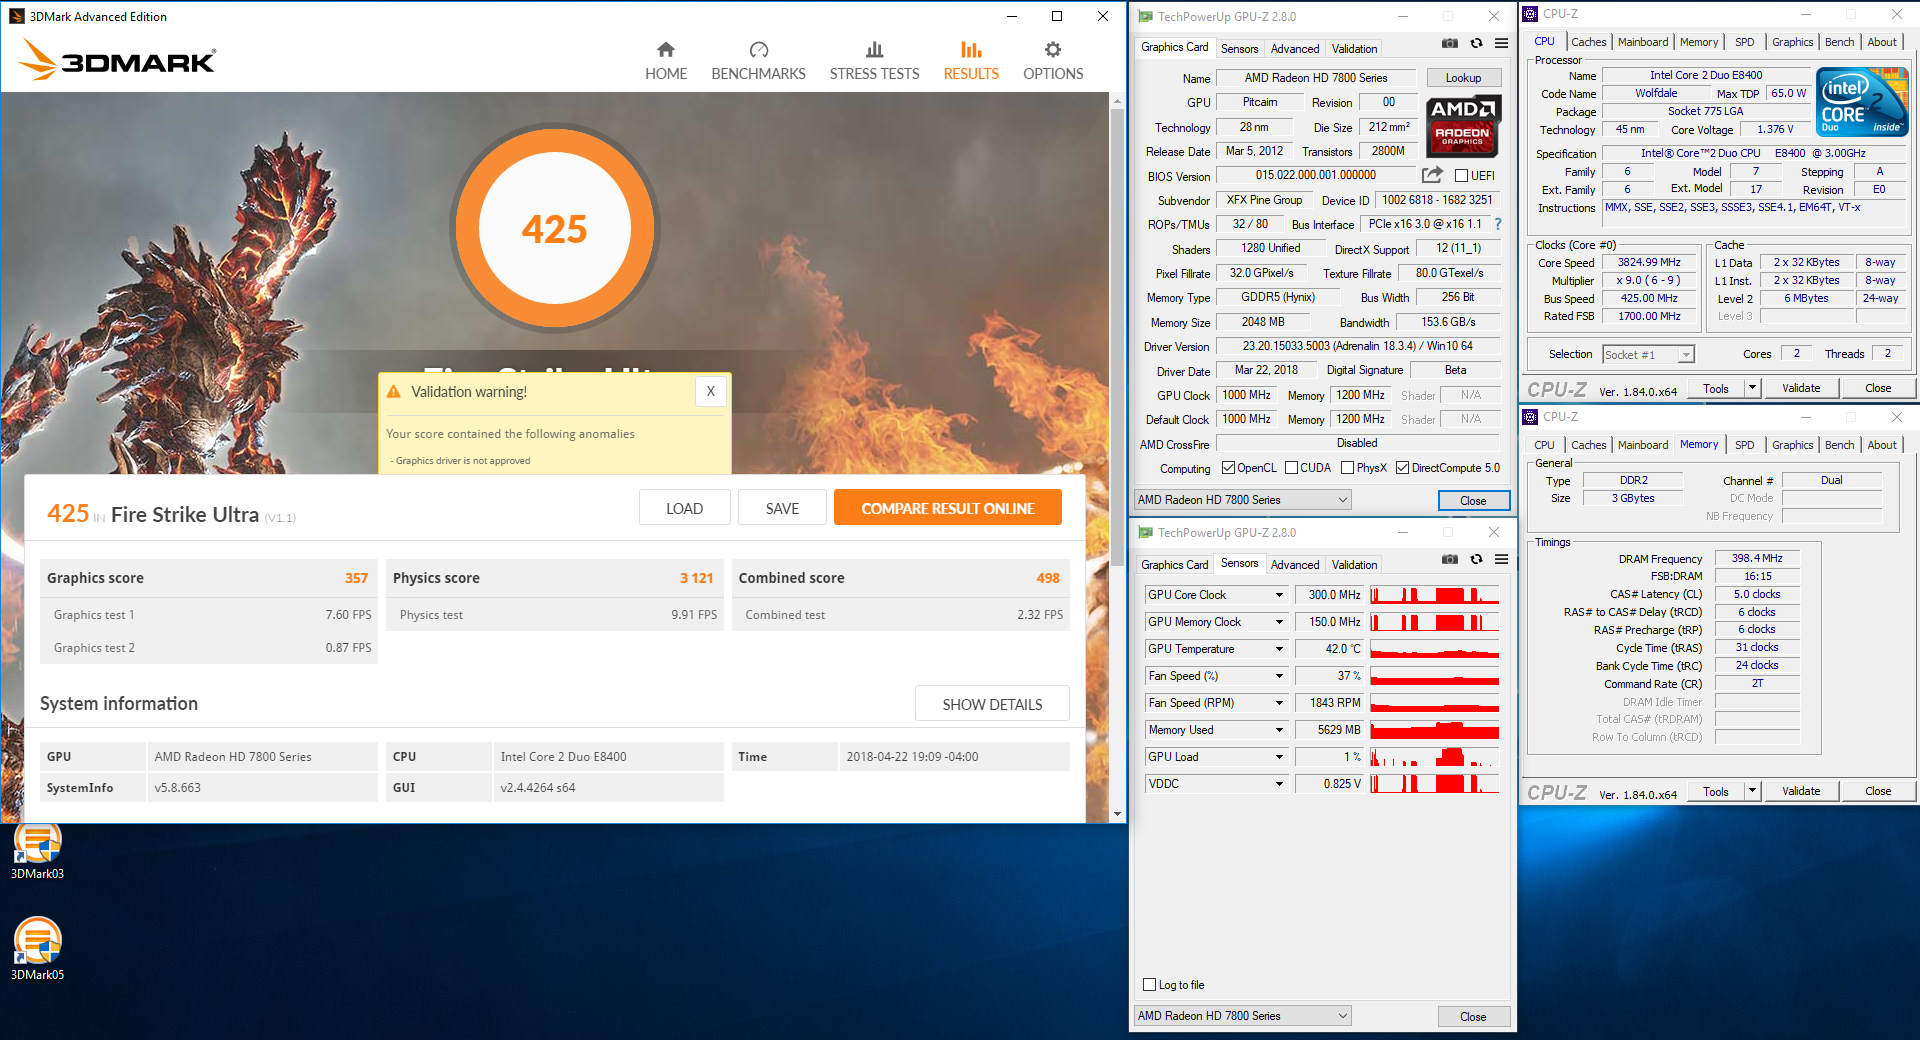Viewport: 1920px width, 1040px height.
Task: Toggle the UEFI checkbox in GPU-Z
Action: tap(1461, 176)
